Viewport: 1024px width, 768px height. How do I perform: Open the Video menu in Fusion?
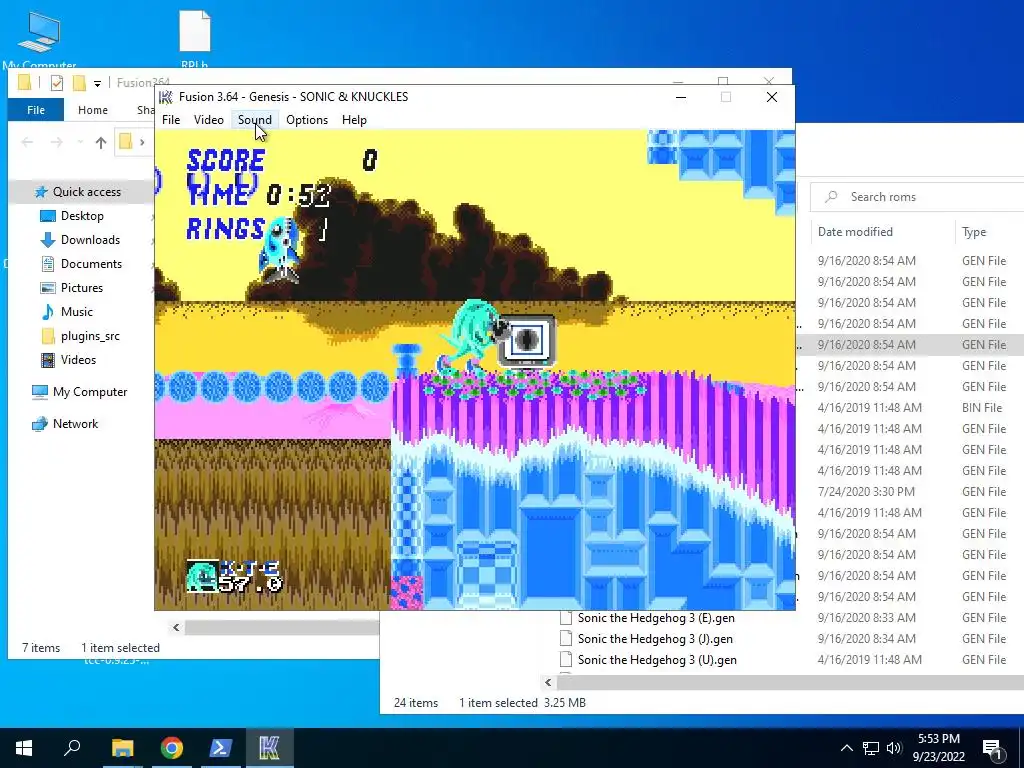click(209, 120)
